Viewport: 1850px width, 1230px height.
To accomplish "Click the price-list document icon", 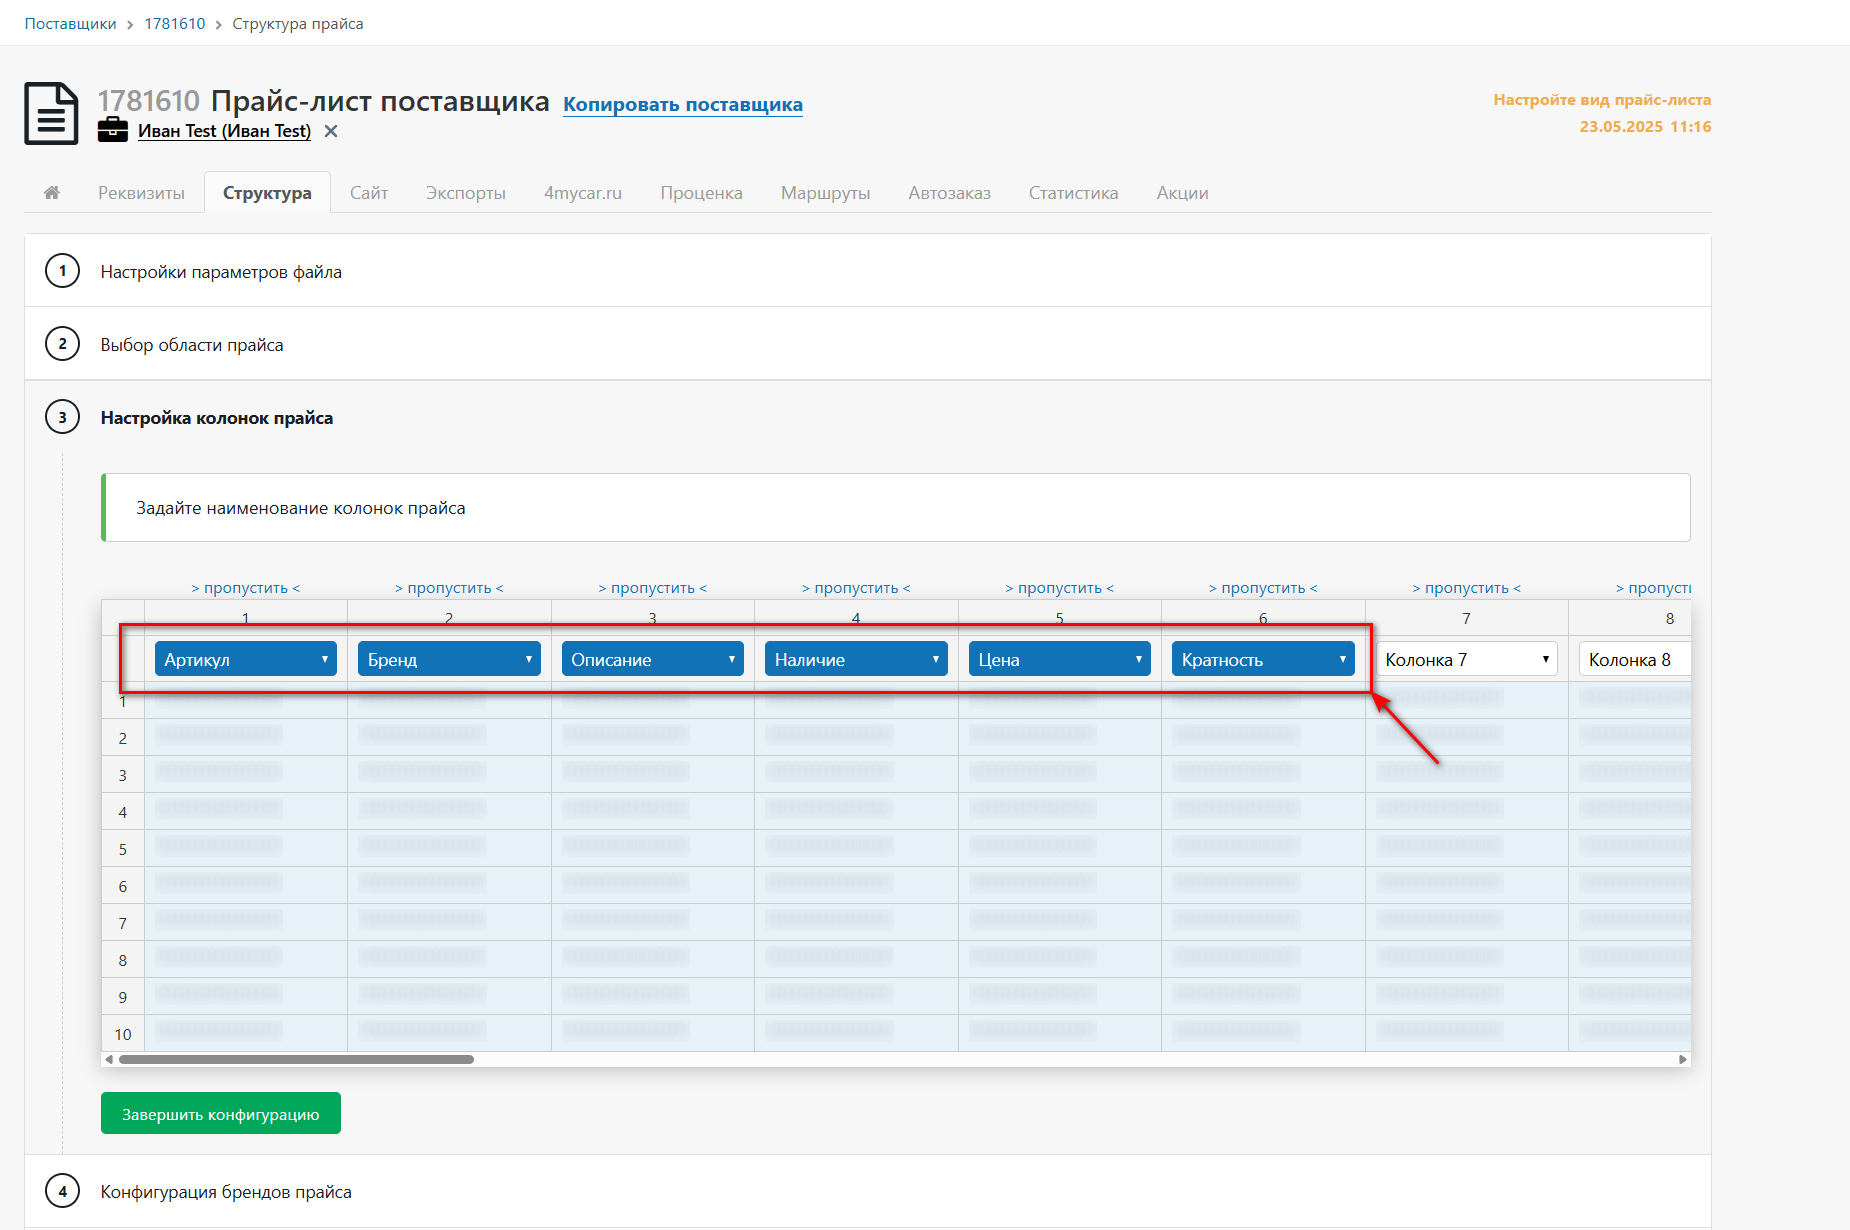I will point(51,113).
